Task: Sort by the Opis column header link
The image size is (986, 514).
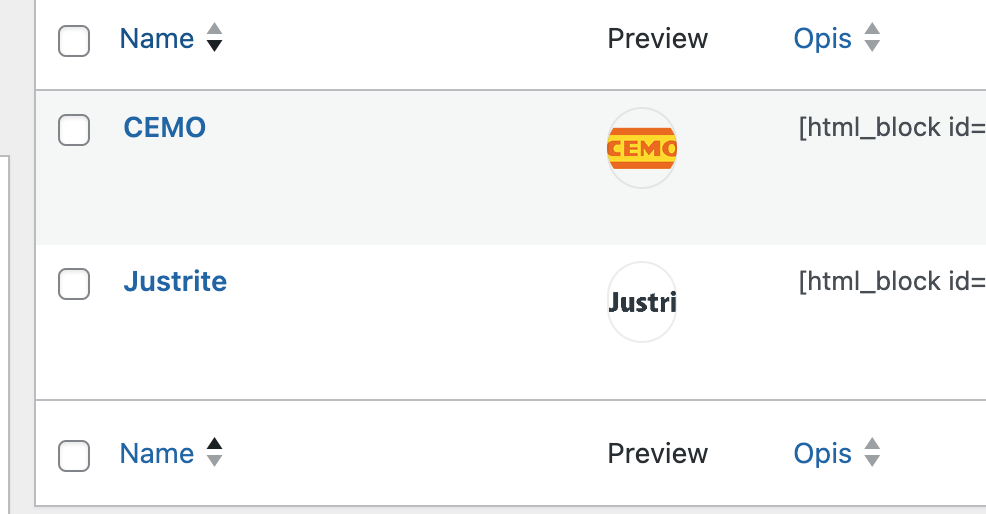Action: 822,39
